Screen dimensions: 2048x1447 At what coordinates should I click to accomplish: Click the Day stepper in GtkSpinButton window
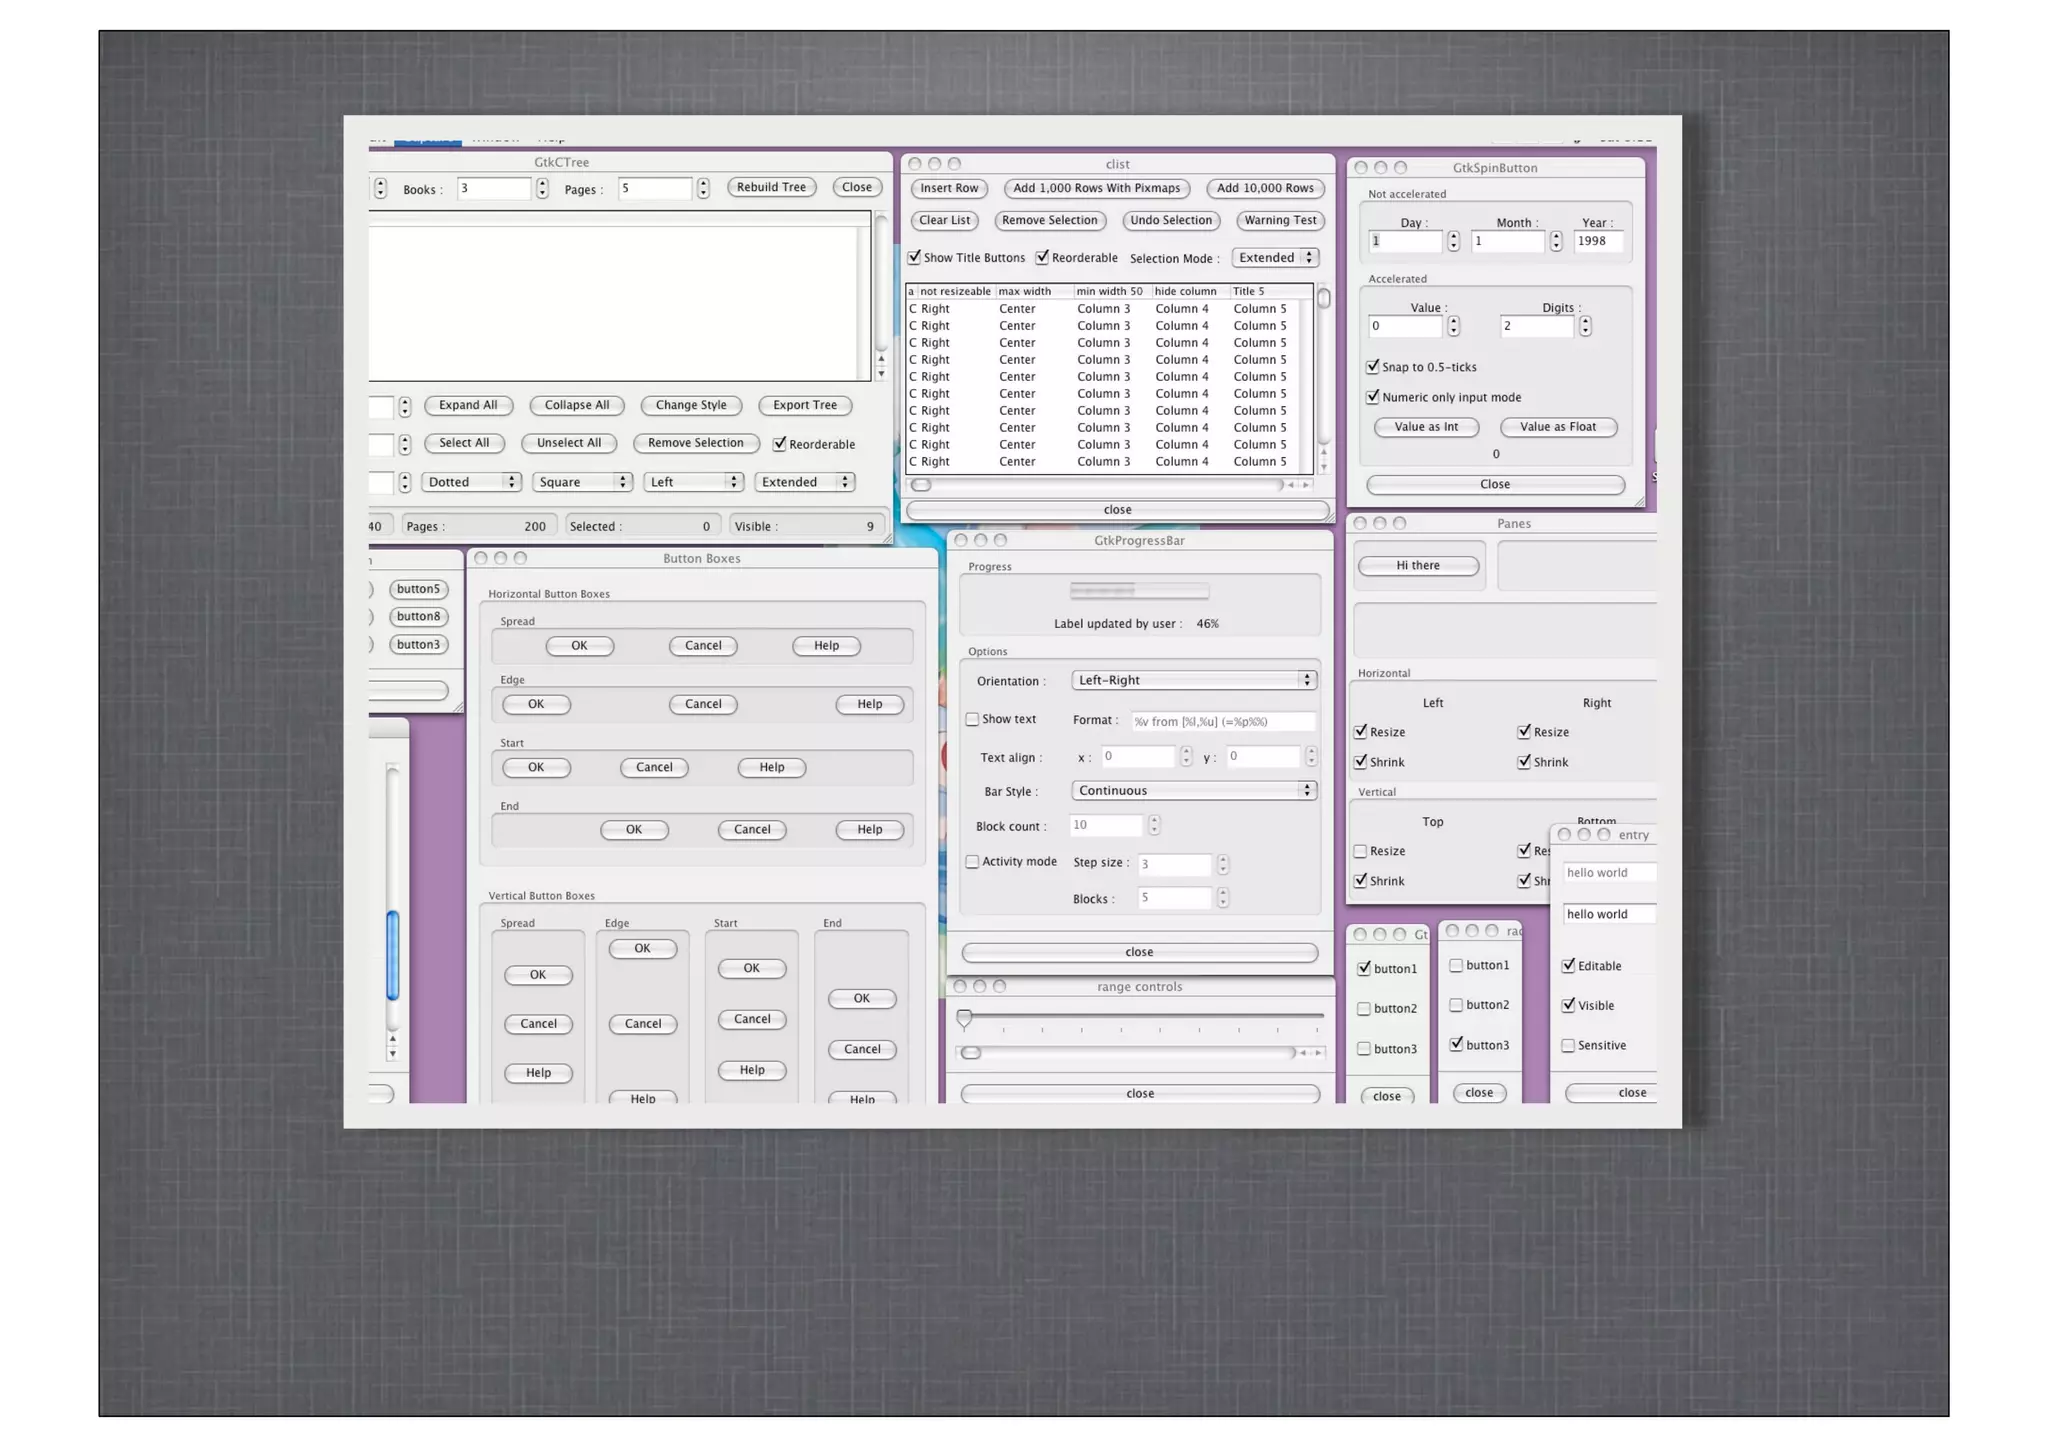coord(1453,241)
